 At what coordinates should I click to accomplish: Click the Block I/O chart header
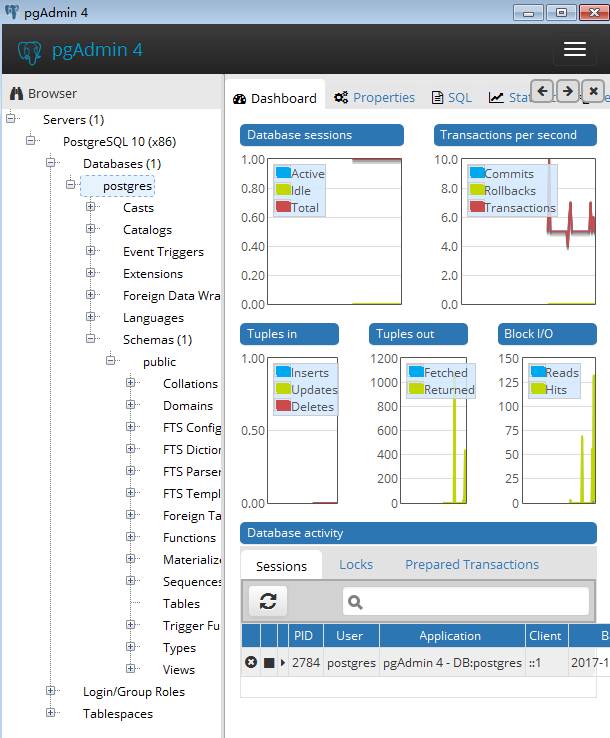tap(547, 334)
